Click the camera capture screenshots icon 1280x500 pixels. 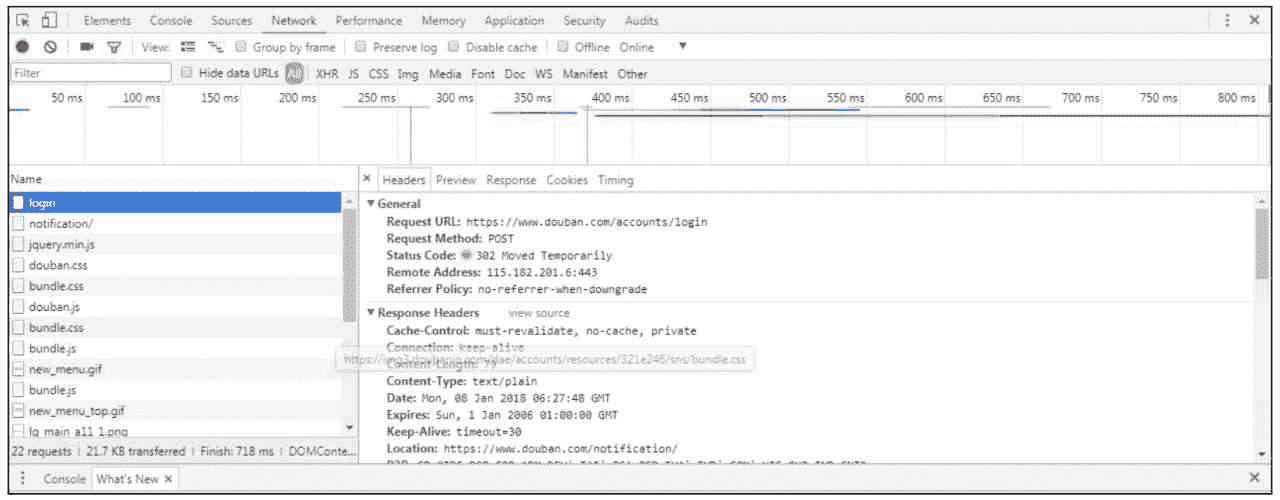[87, 47]
